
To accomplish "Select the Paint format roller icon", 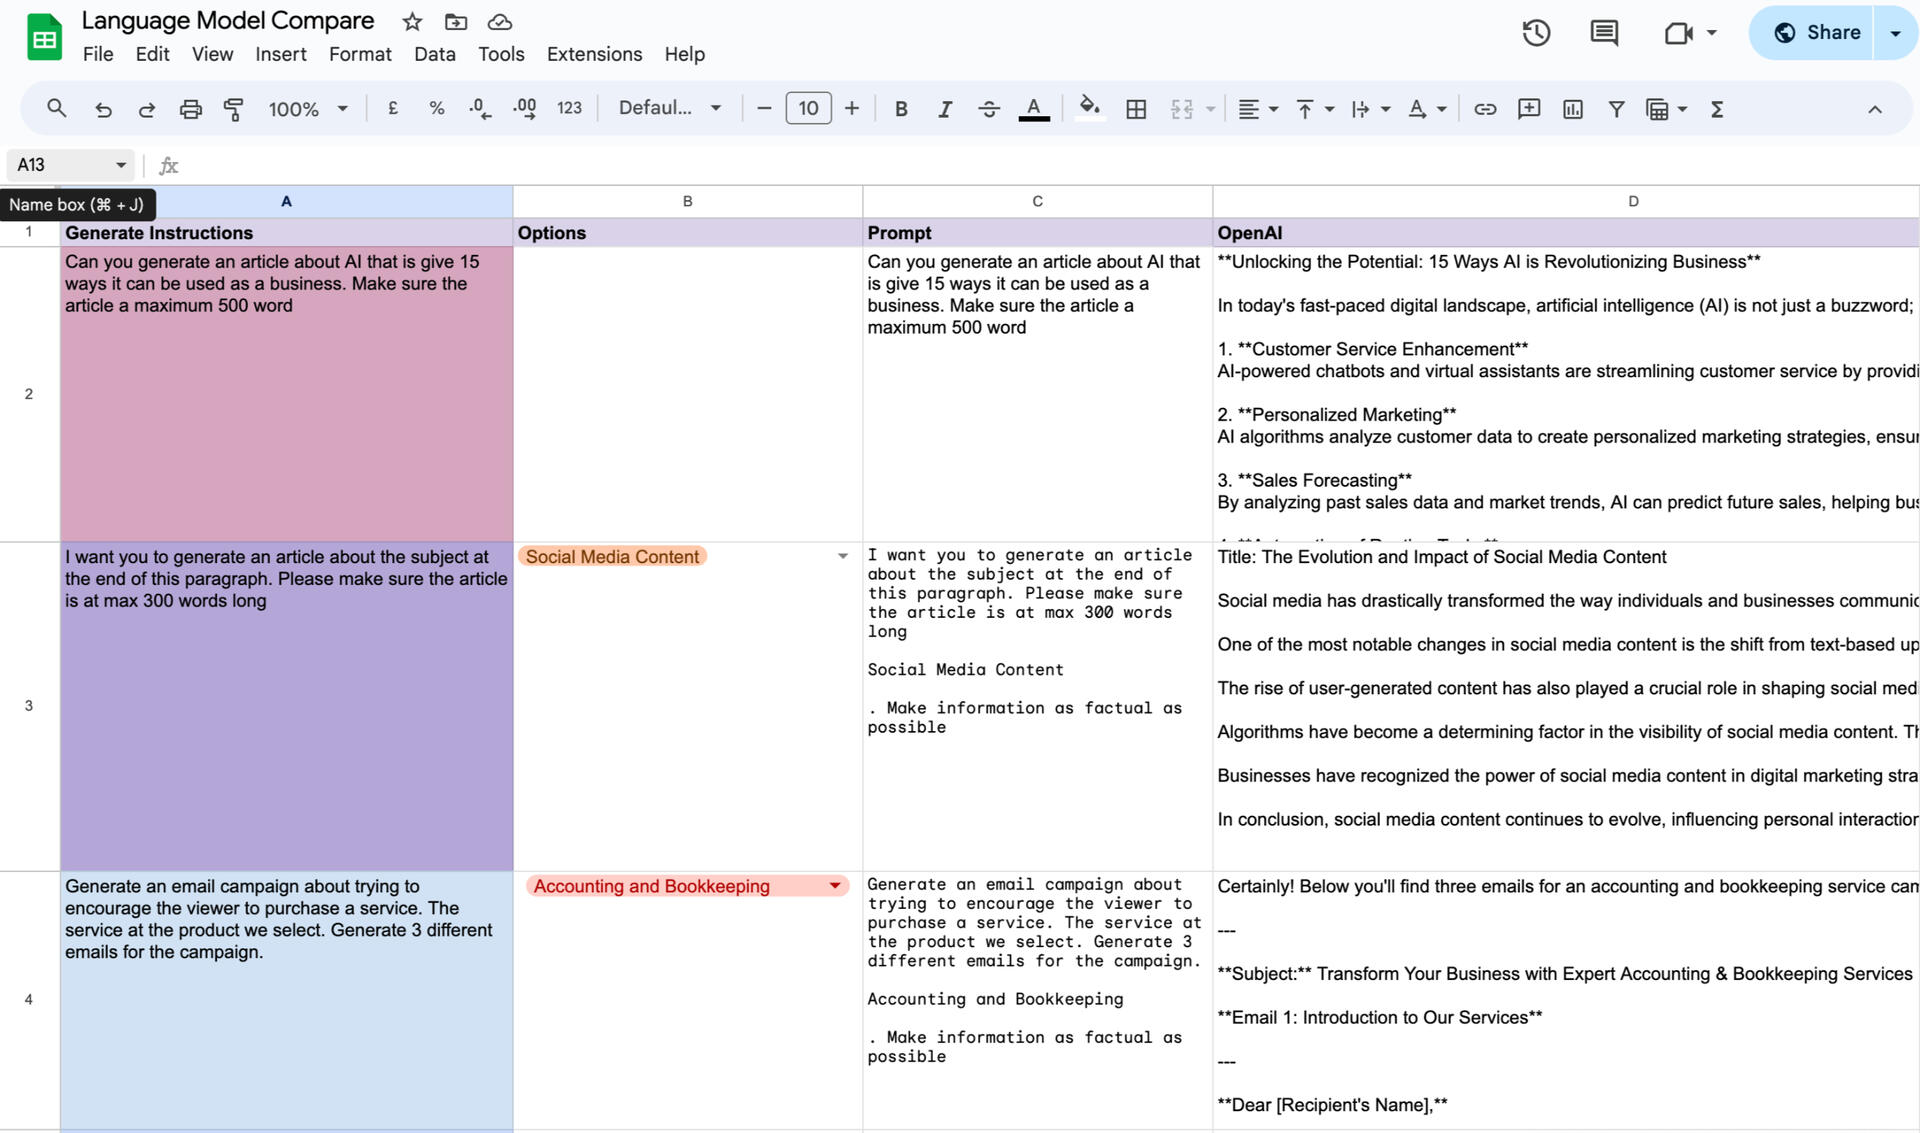I will tap(234, 109).
